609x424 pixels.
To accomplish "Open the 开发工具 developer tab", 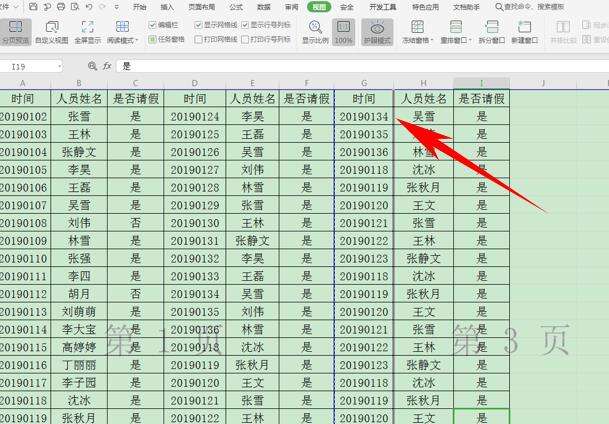I will tap(383, 7).
